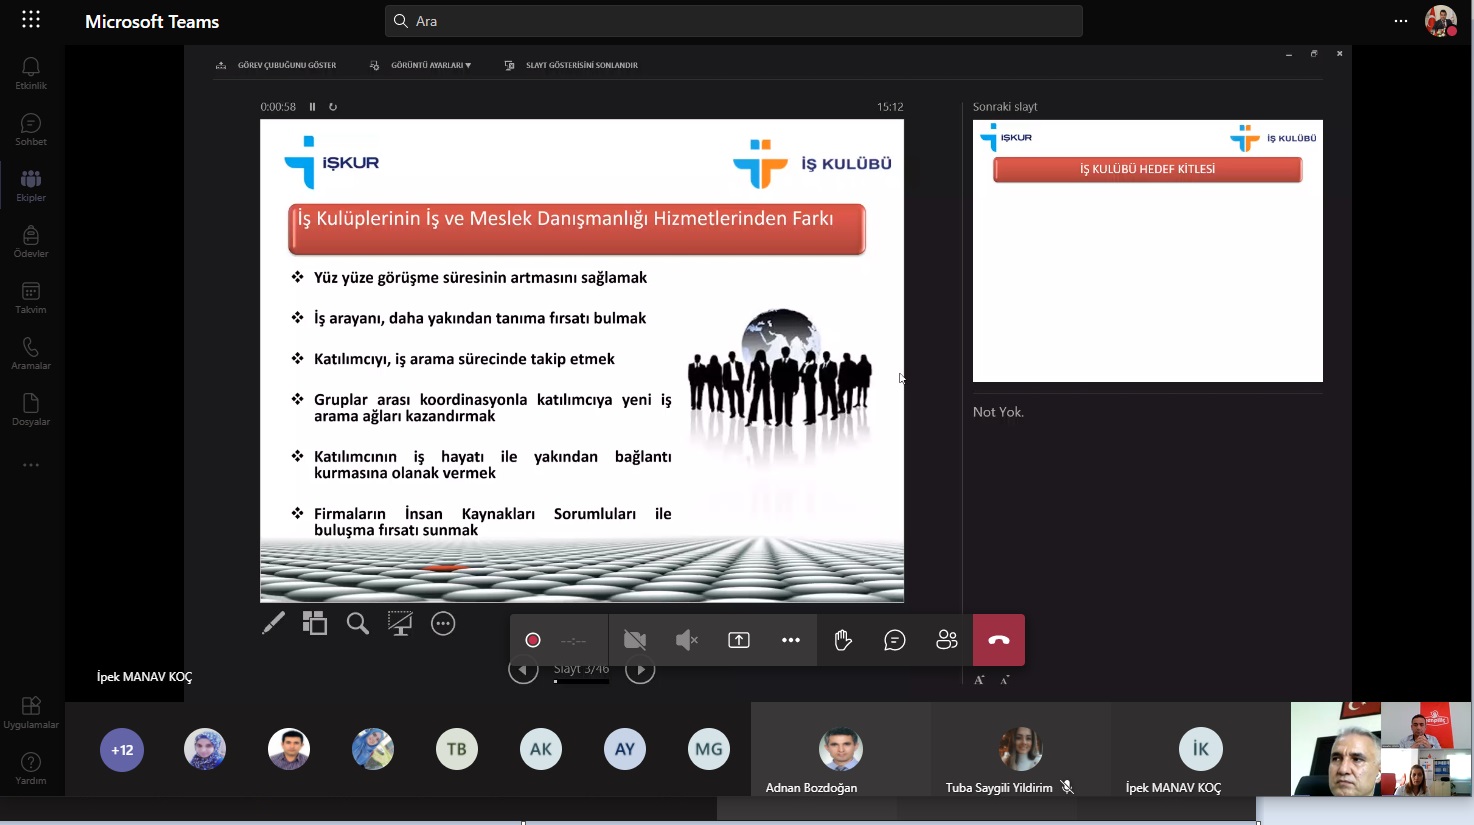Show the participants panel
The height and width of the screenshot is (825, 1474).
[x=947, y=640]
